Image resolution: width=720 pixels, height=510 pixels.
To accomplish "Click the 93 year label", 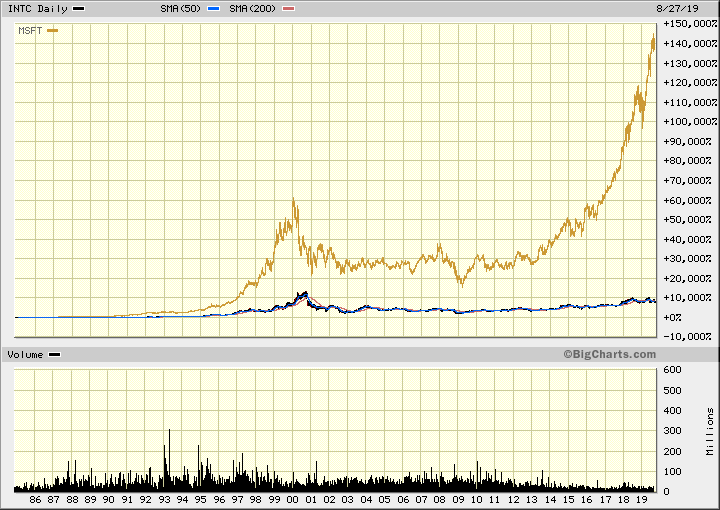I will click(164, 500).
